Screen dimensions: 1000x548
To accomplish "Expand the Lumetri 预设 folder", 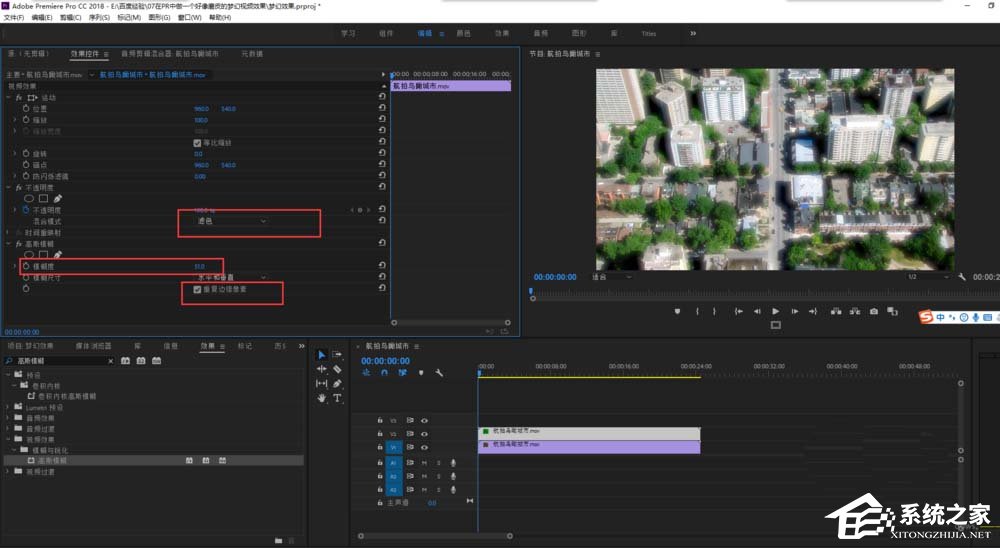I will pyautogui.click(x=9, y=408).
